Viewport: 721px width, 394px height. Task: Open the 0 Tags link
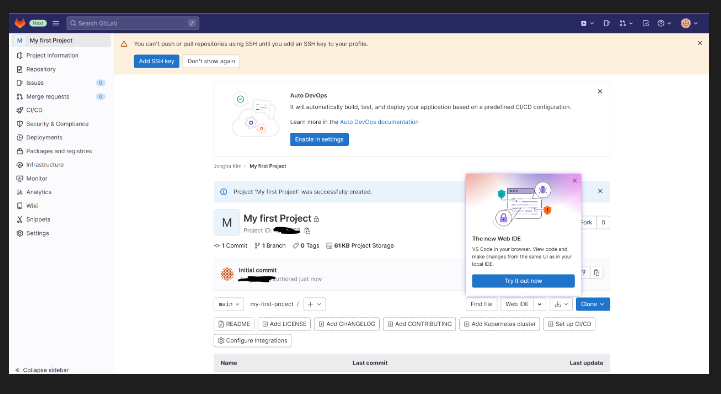pyautogui.click(x=306, y=246)
